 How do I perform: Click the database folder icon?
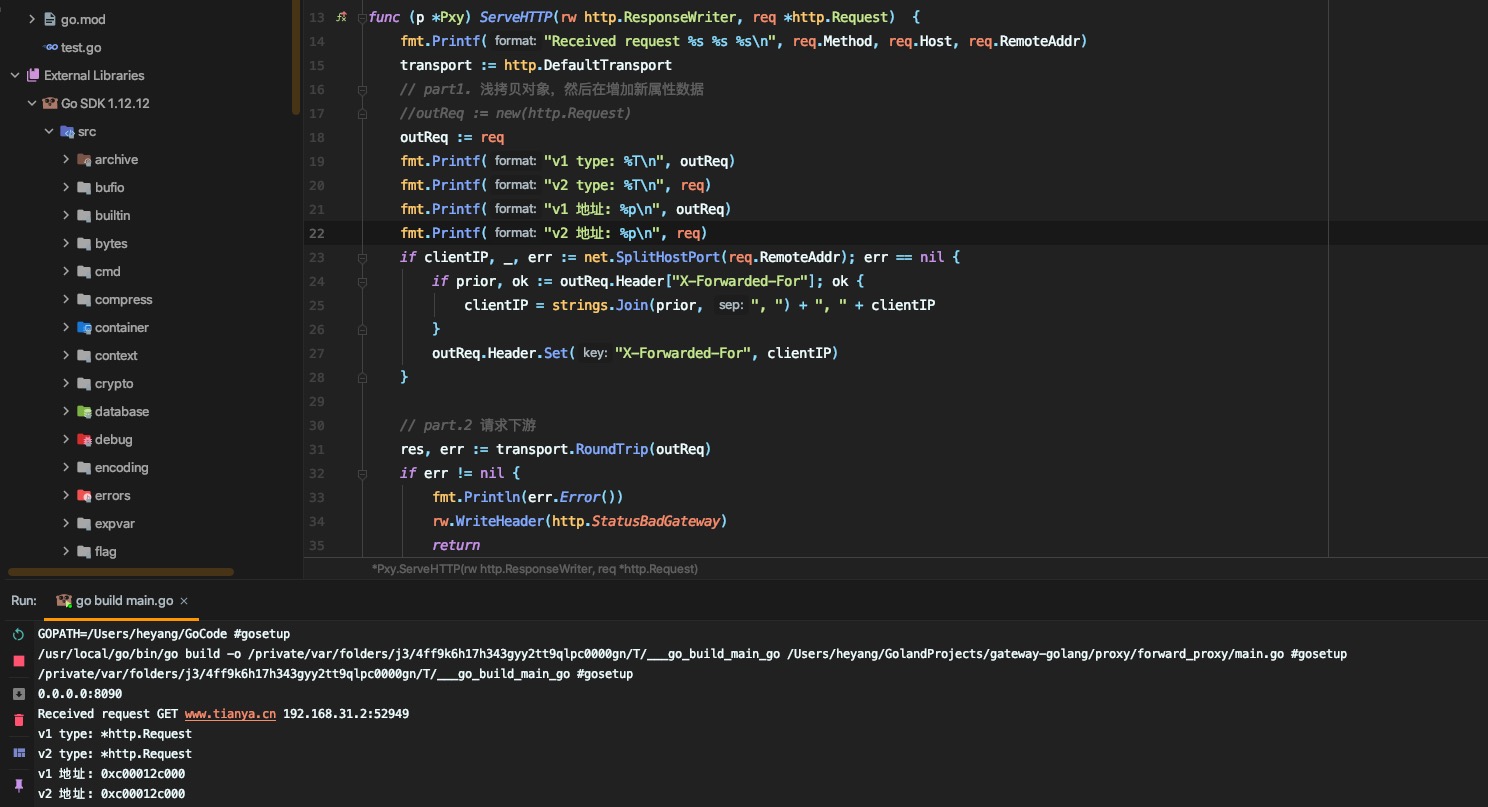point(84,411)
